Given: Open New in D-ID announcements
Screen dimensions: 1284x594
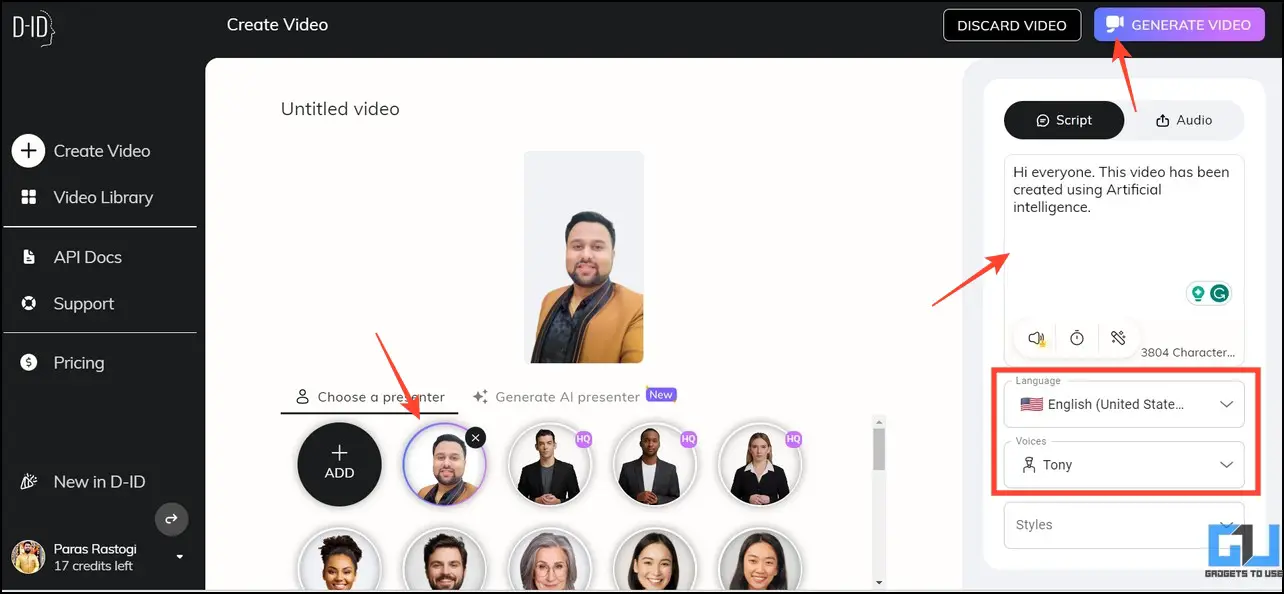Looking at the screenshot, I should [83, 482].
